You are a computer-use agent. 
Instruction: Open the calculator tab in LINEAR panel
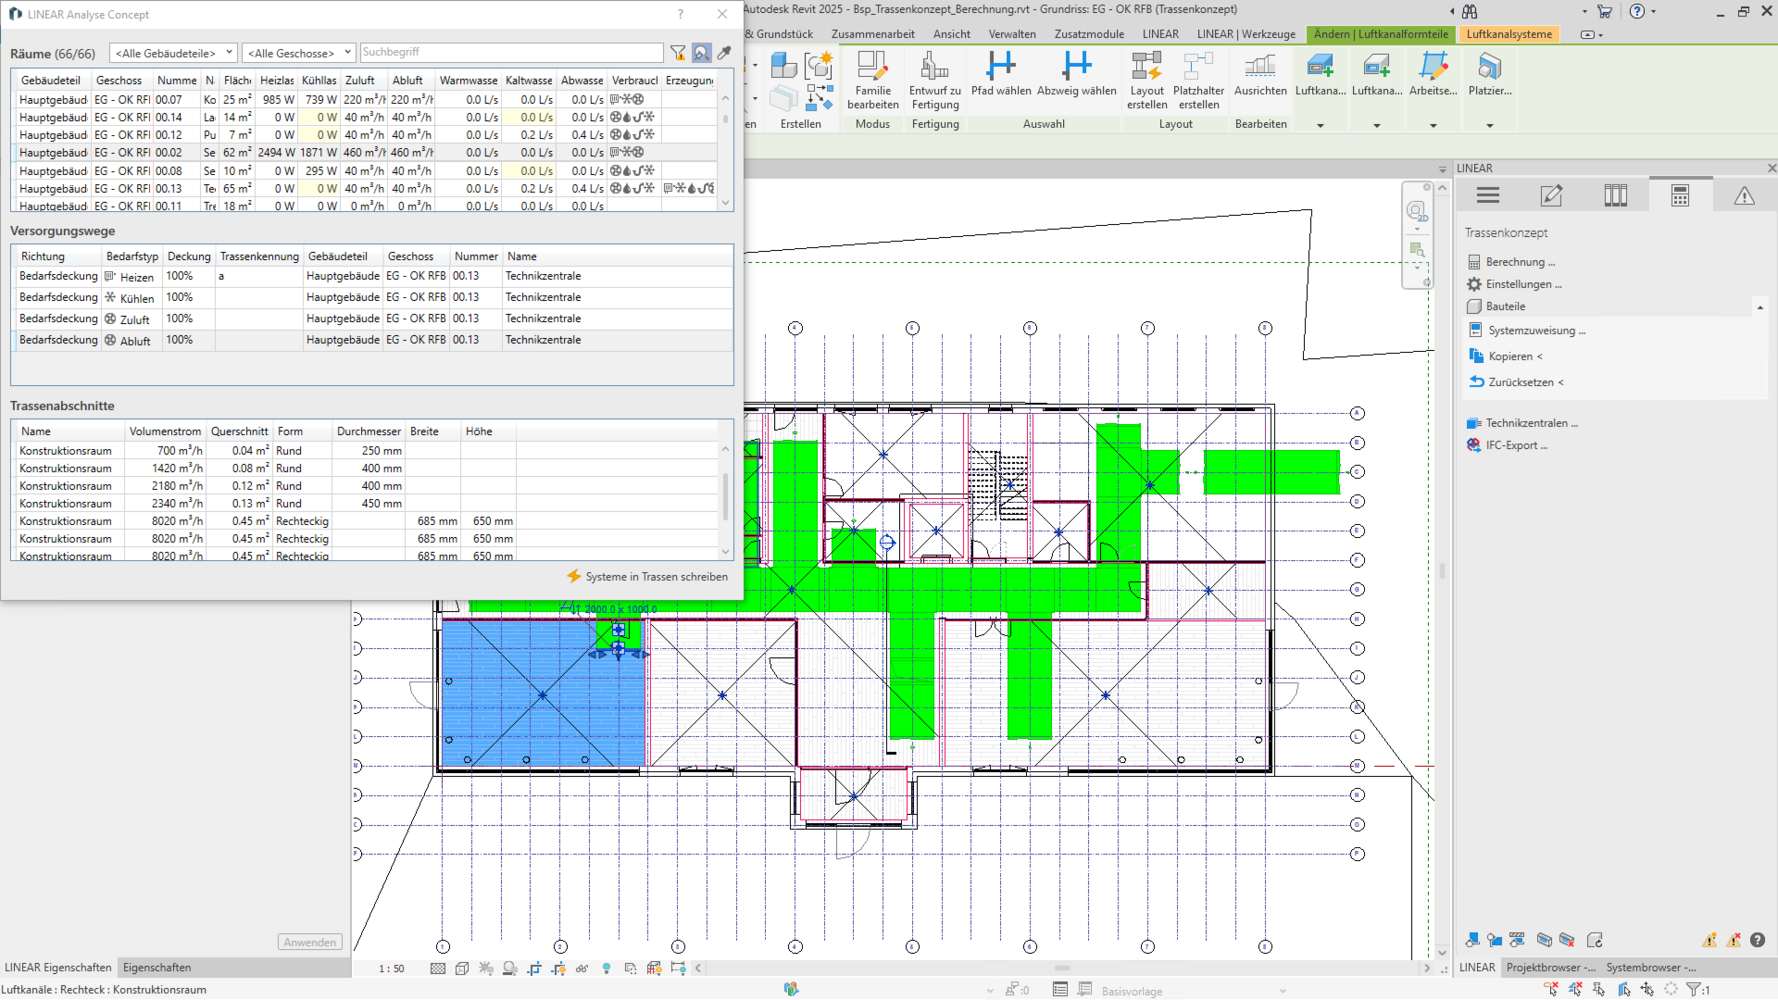click(1680, 196)
